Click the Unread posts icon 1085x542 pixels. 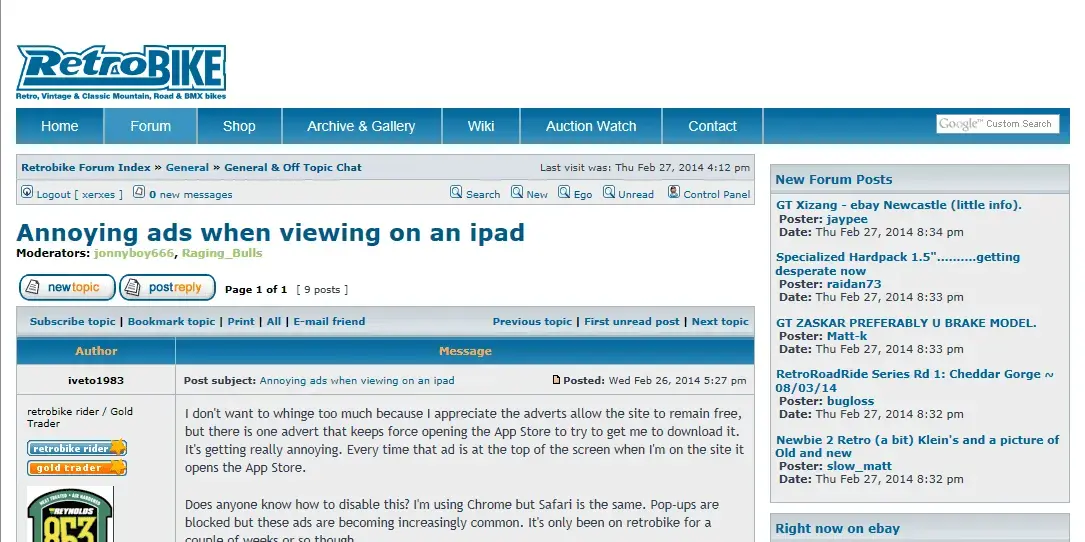coord(609,193)
